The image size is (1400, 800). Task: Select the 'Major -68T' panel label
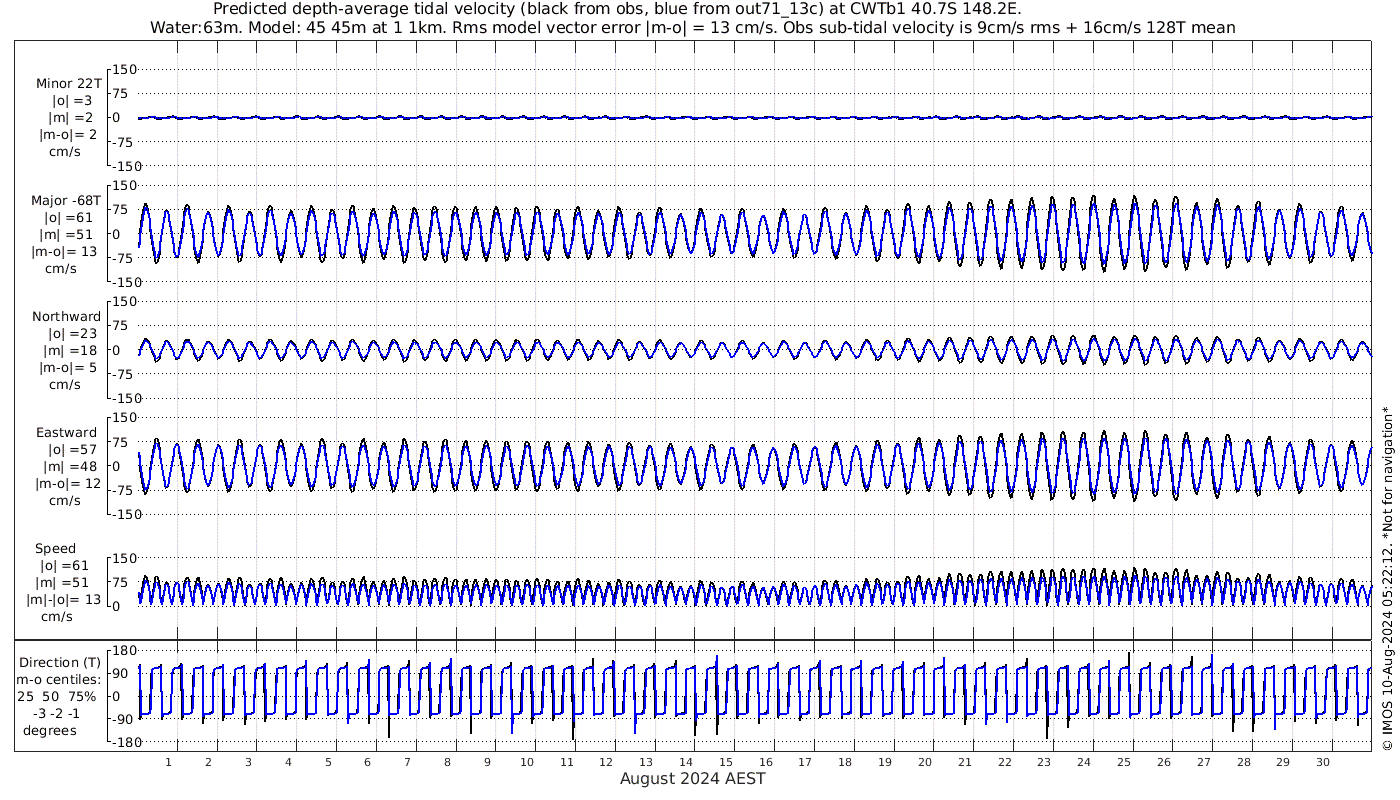click(x=66, y=200)
